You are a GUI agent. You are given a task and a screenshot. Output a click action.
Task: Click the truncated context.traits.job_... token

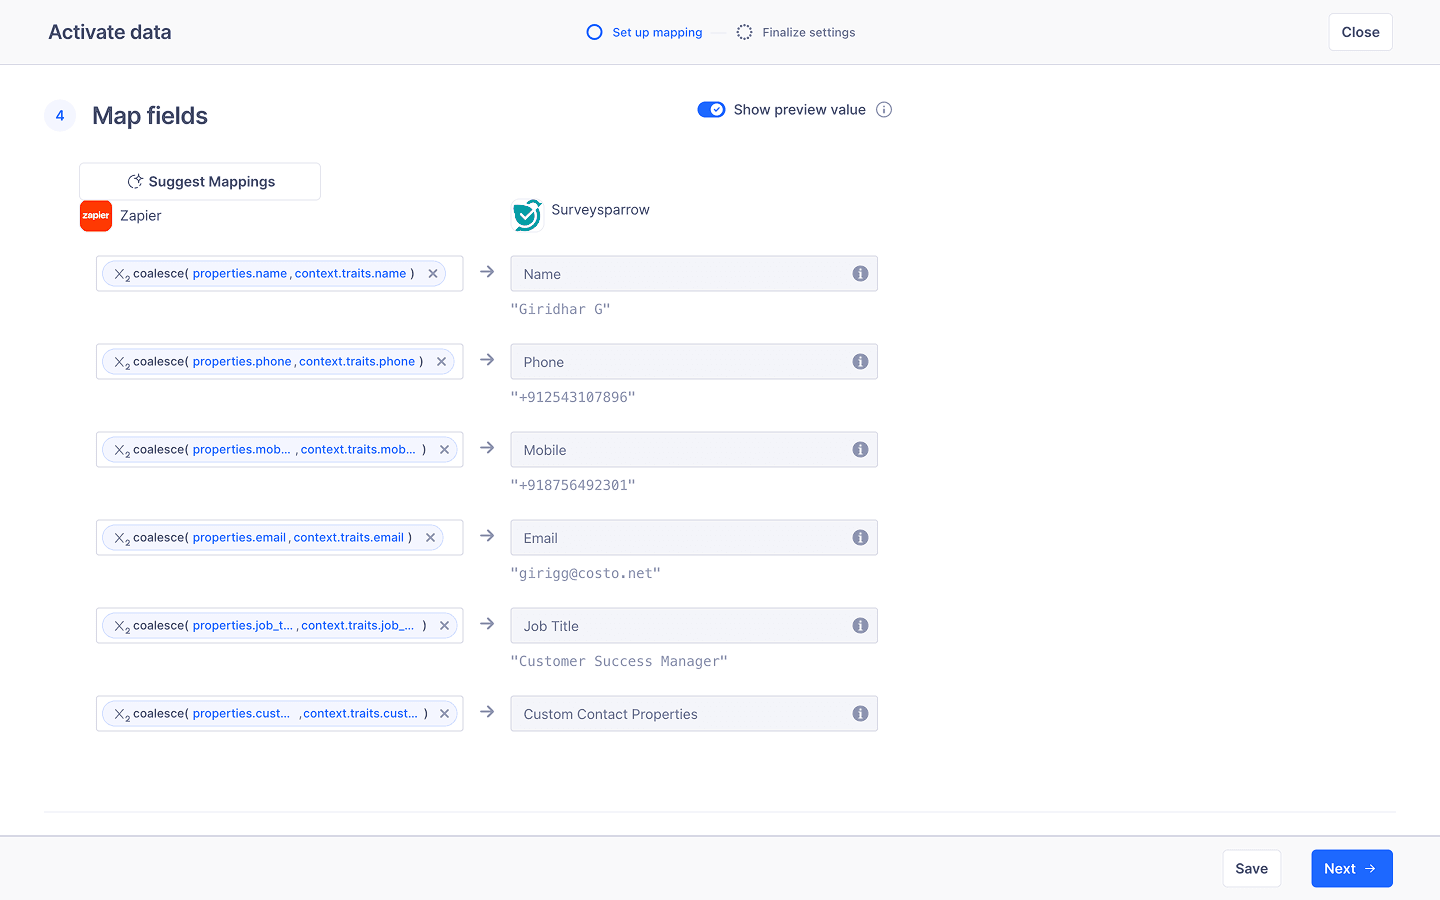(x=358, y=626)
